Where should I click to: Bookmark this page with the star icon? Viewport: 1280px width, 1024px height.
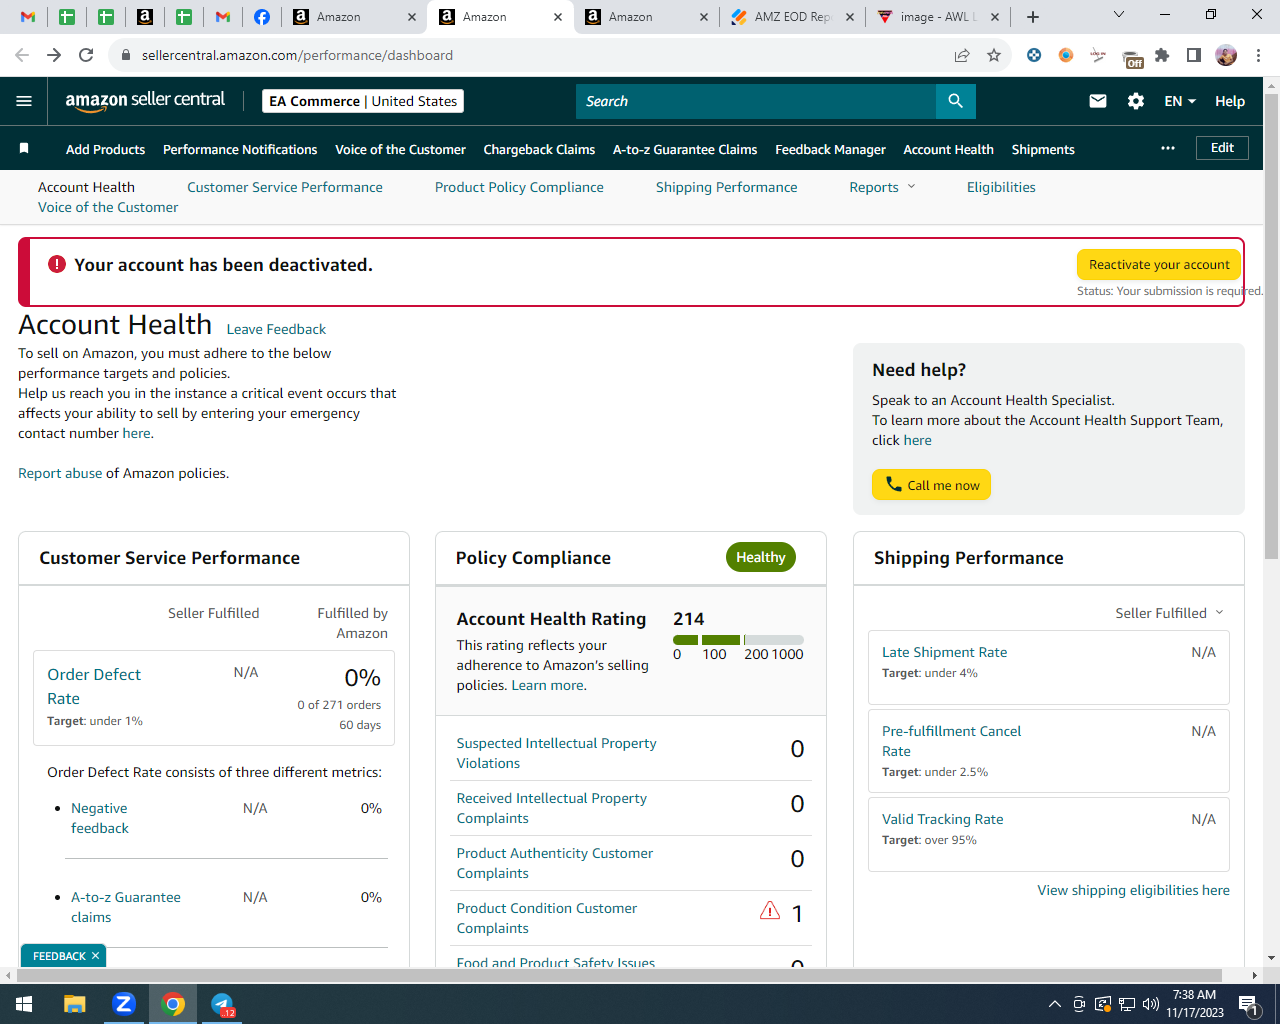click(994, 55)
